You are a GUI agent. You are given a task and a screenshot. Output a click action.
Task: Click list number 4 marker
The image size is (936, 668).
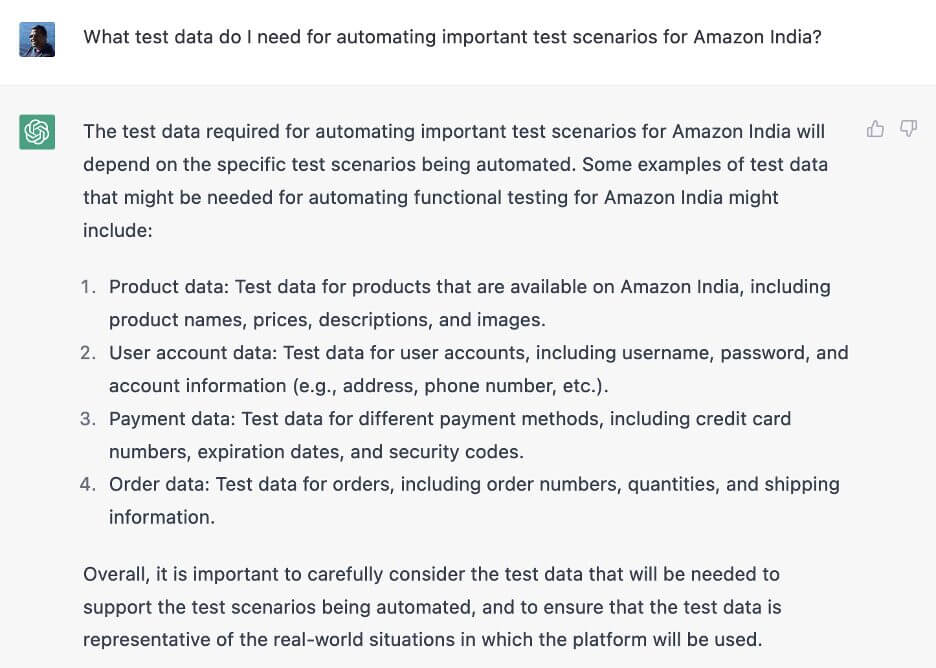click(88, 485)
